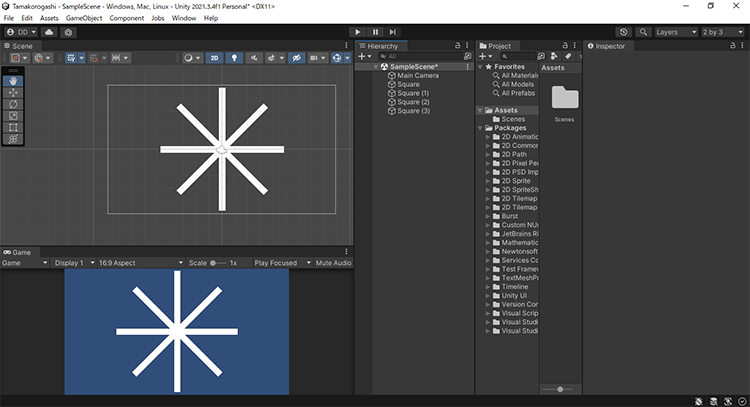Select the Rotate tool in Scene toolbar

pos(13,104)
